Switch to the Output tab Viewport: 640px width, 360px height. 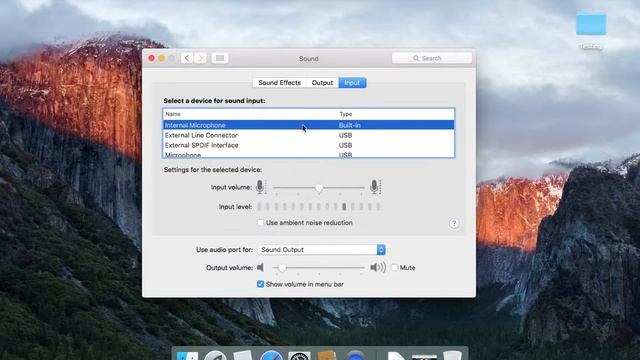tap(322, 83)
